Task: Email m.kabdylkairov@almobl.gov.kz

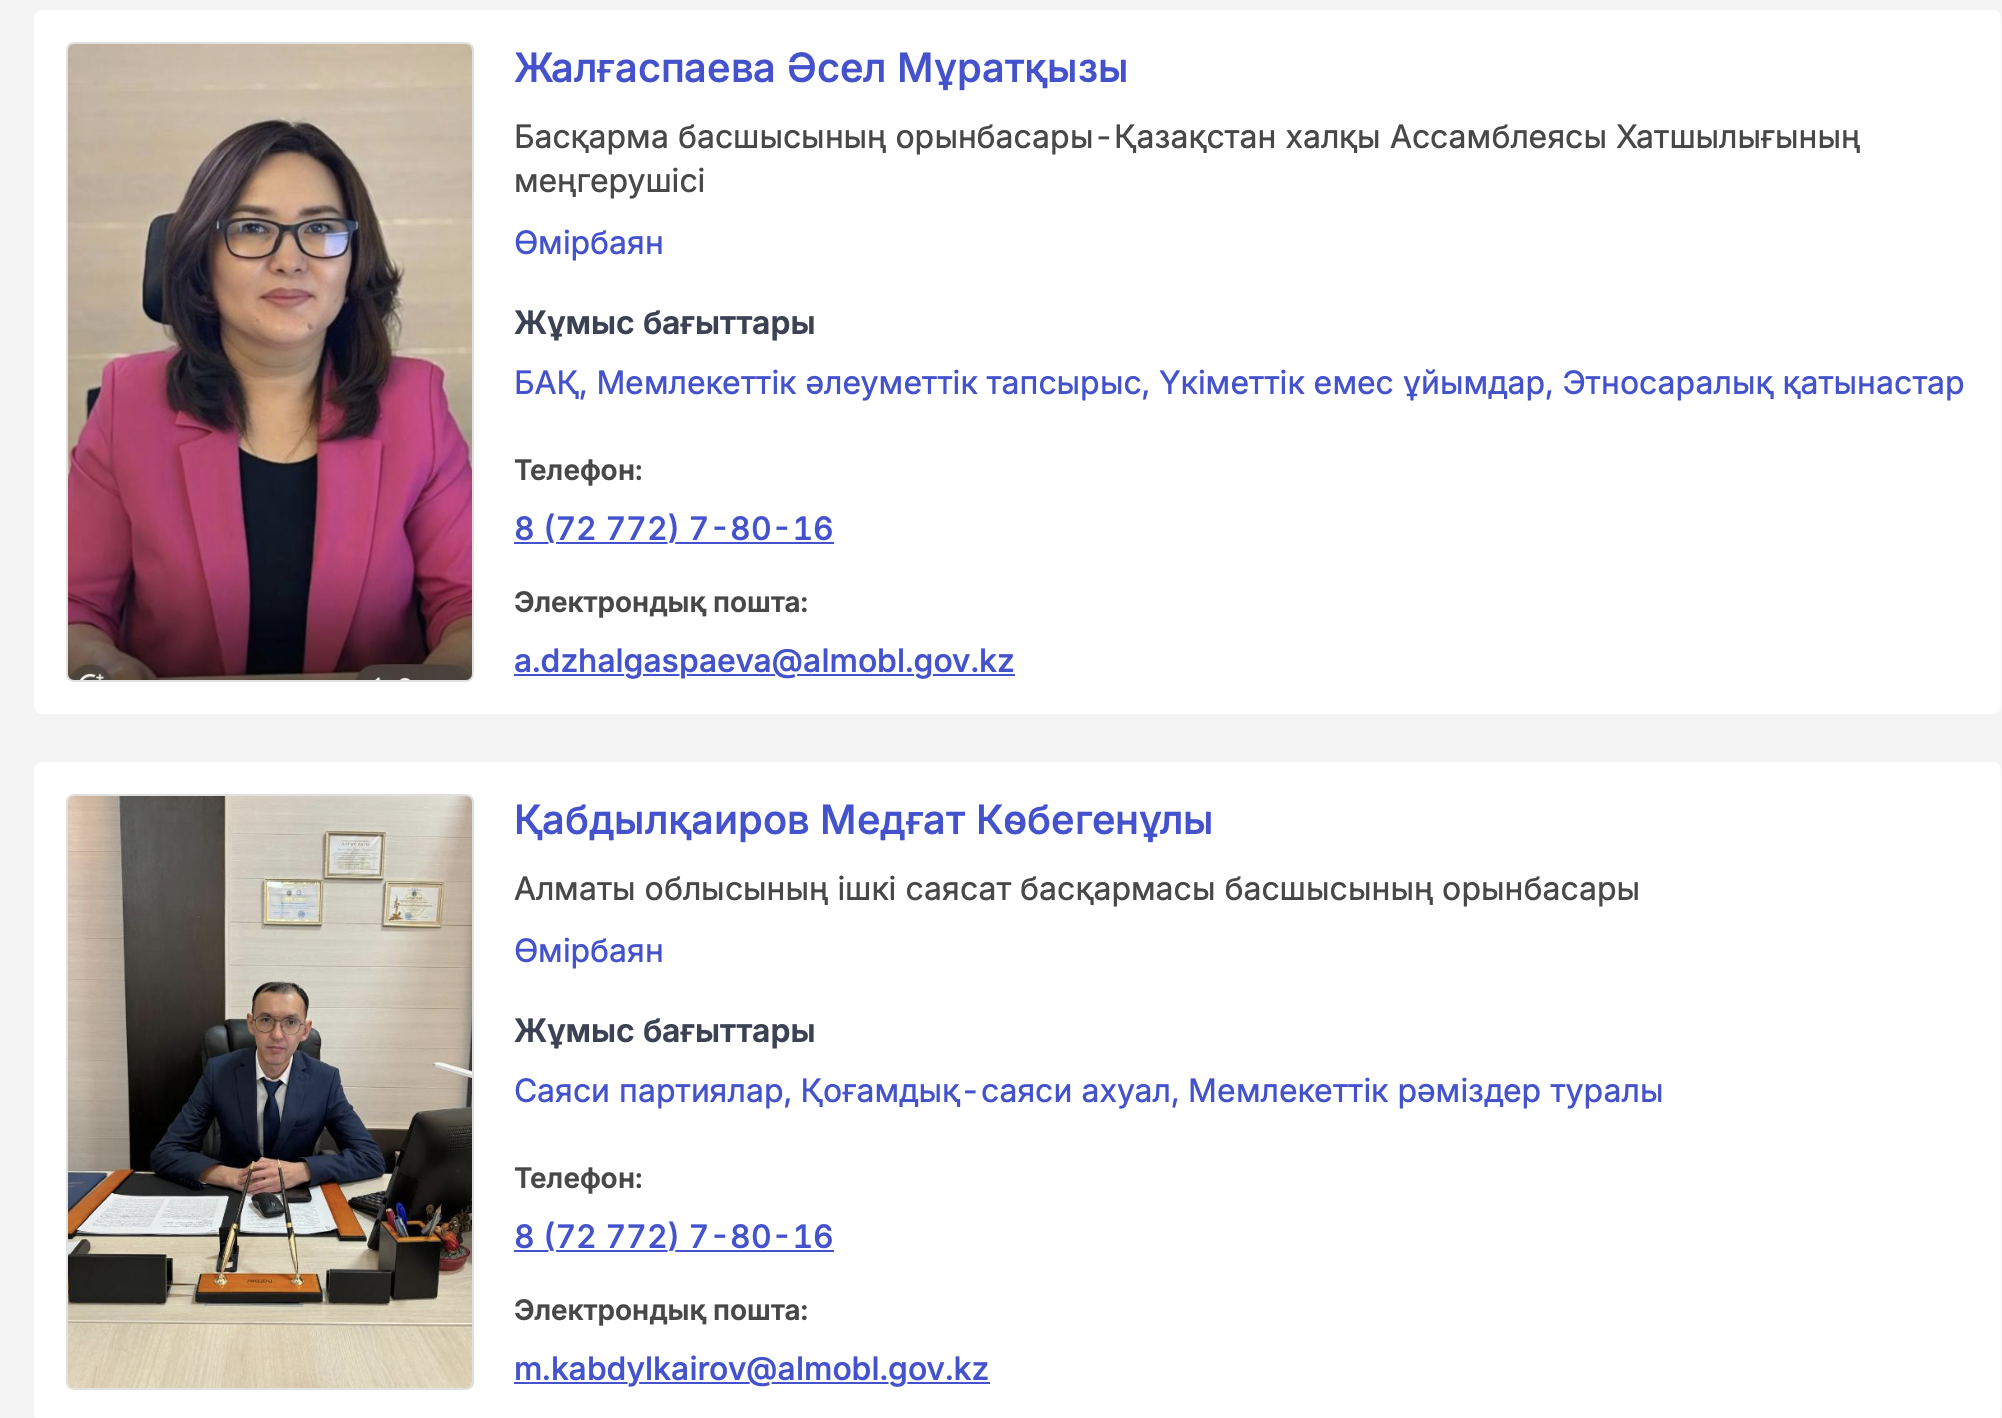Action: (x=751, y=1369)
